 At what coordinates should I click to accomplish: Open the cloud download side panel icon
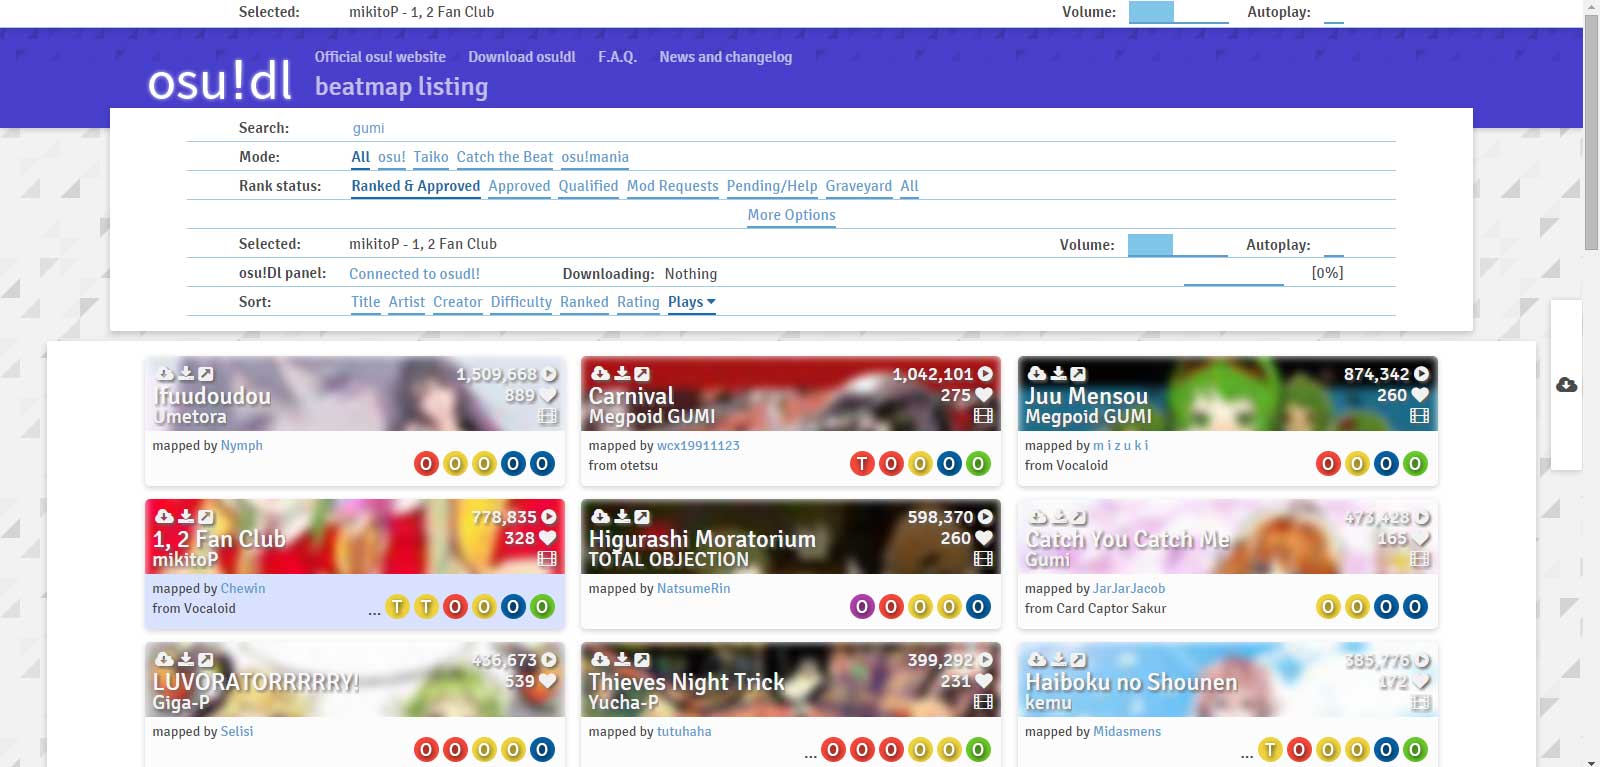[1567, 385]
